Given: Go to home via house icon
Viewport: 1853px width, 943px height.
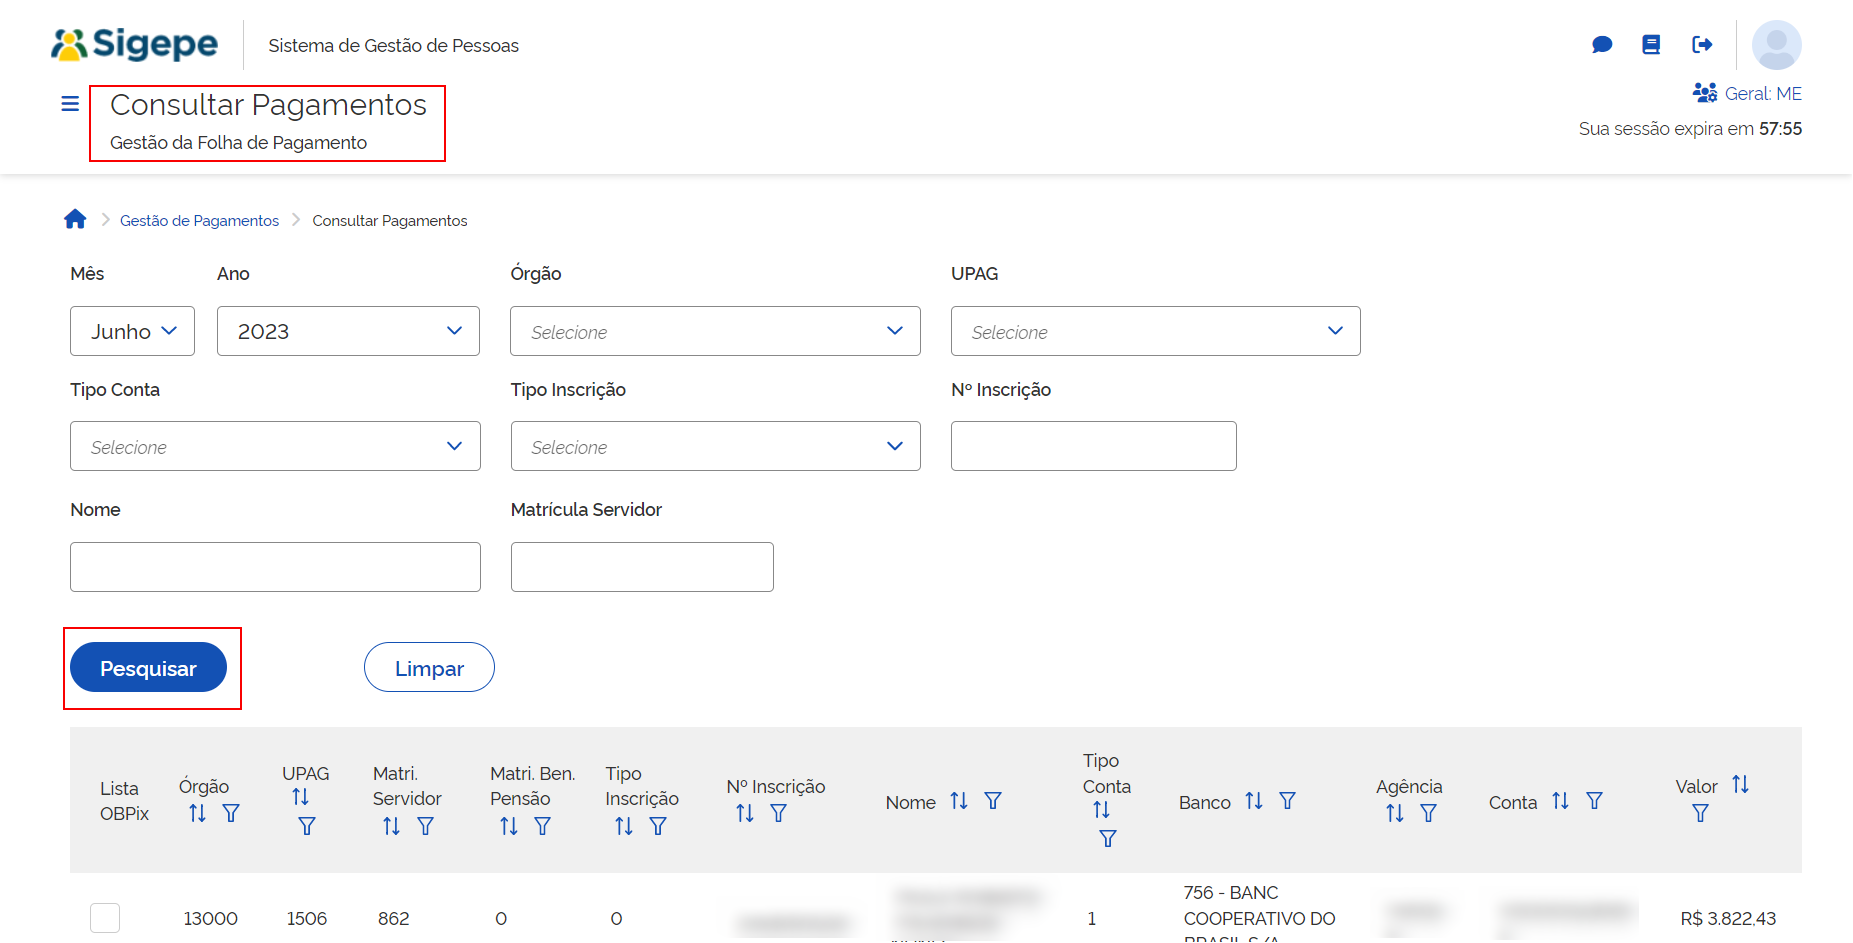Looking at the screenshot, I should click(x=75, y=220).
